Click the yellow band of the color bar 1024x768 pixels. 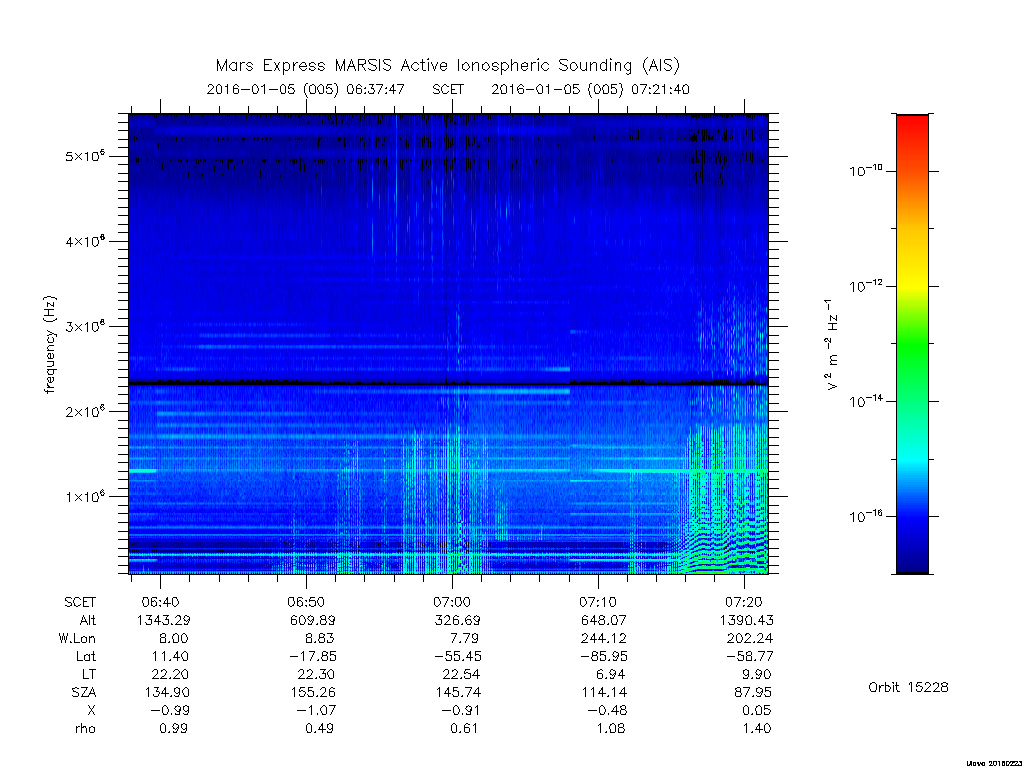pyautogui.click(x=912, y=268)
